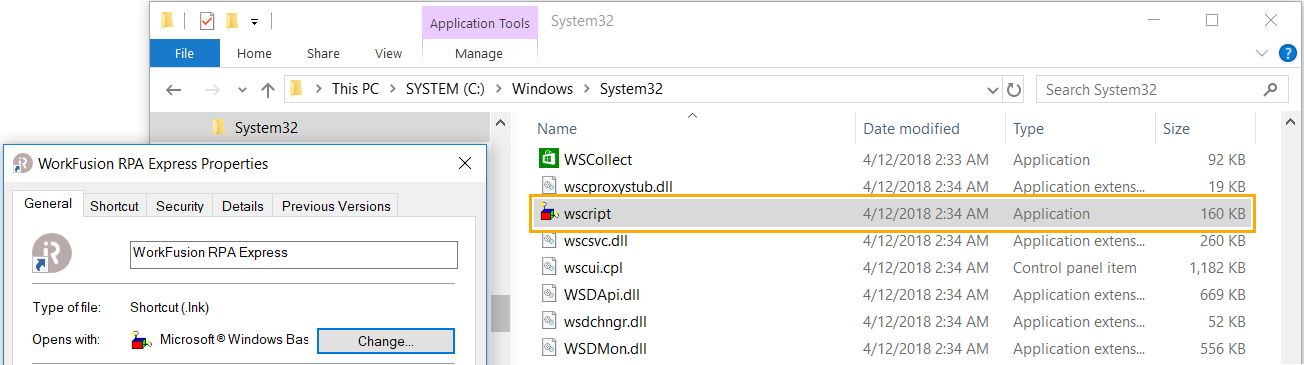
Task: Select System32 in the navigation pane
Action: click(266, 127)
